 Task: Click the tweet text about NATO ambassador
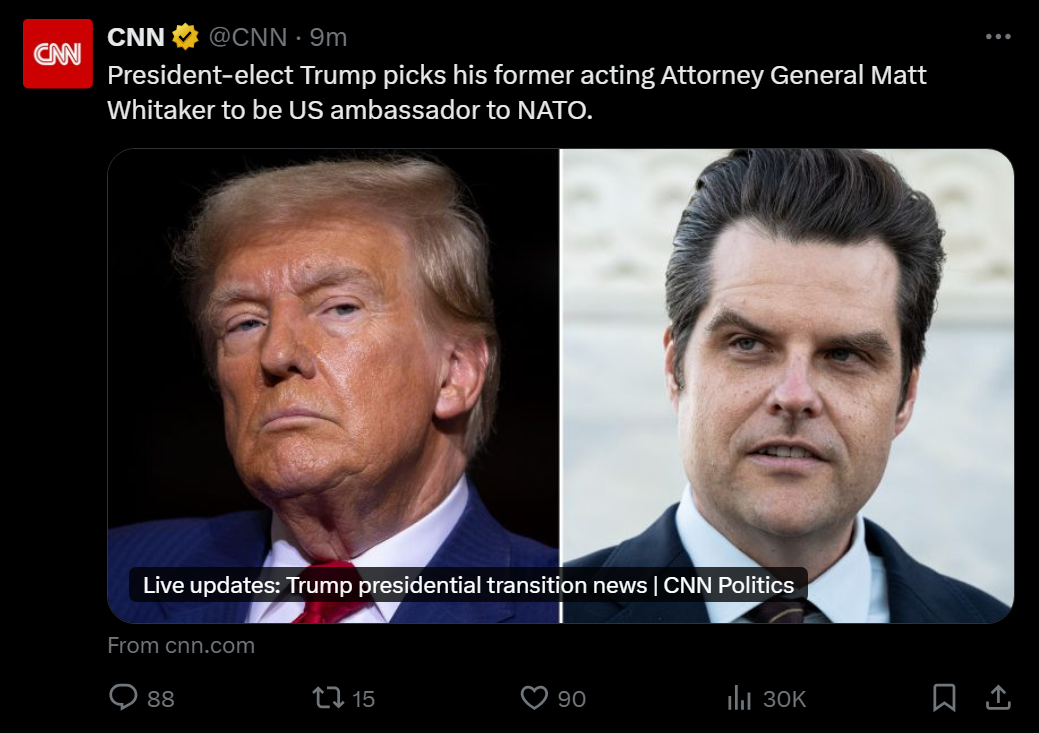pyautogui.click(x=517, y=92)
